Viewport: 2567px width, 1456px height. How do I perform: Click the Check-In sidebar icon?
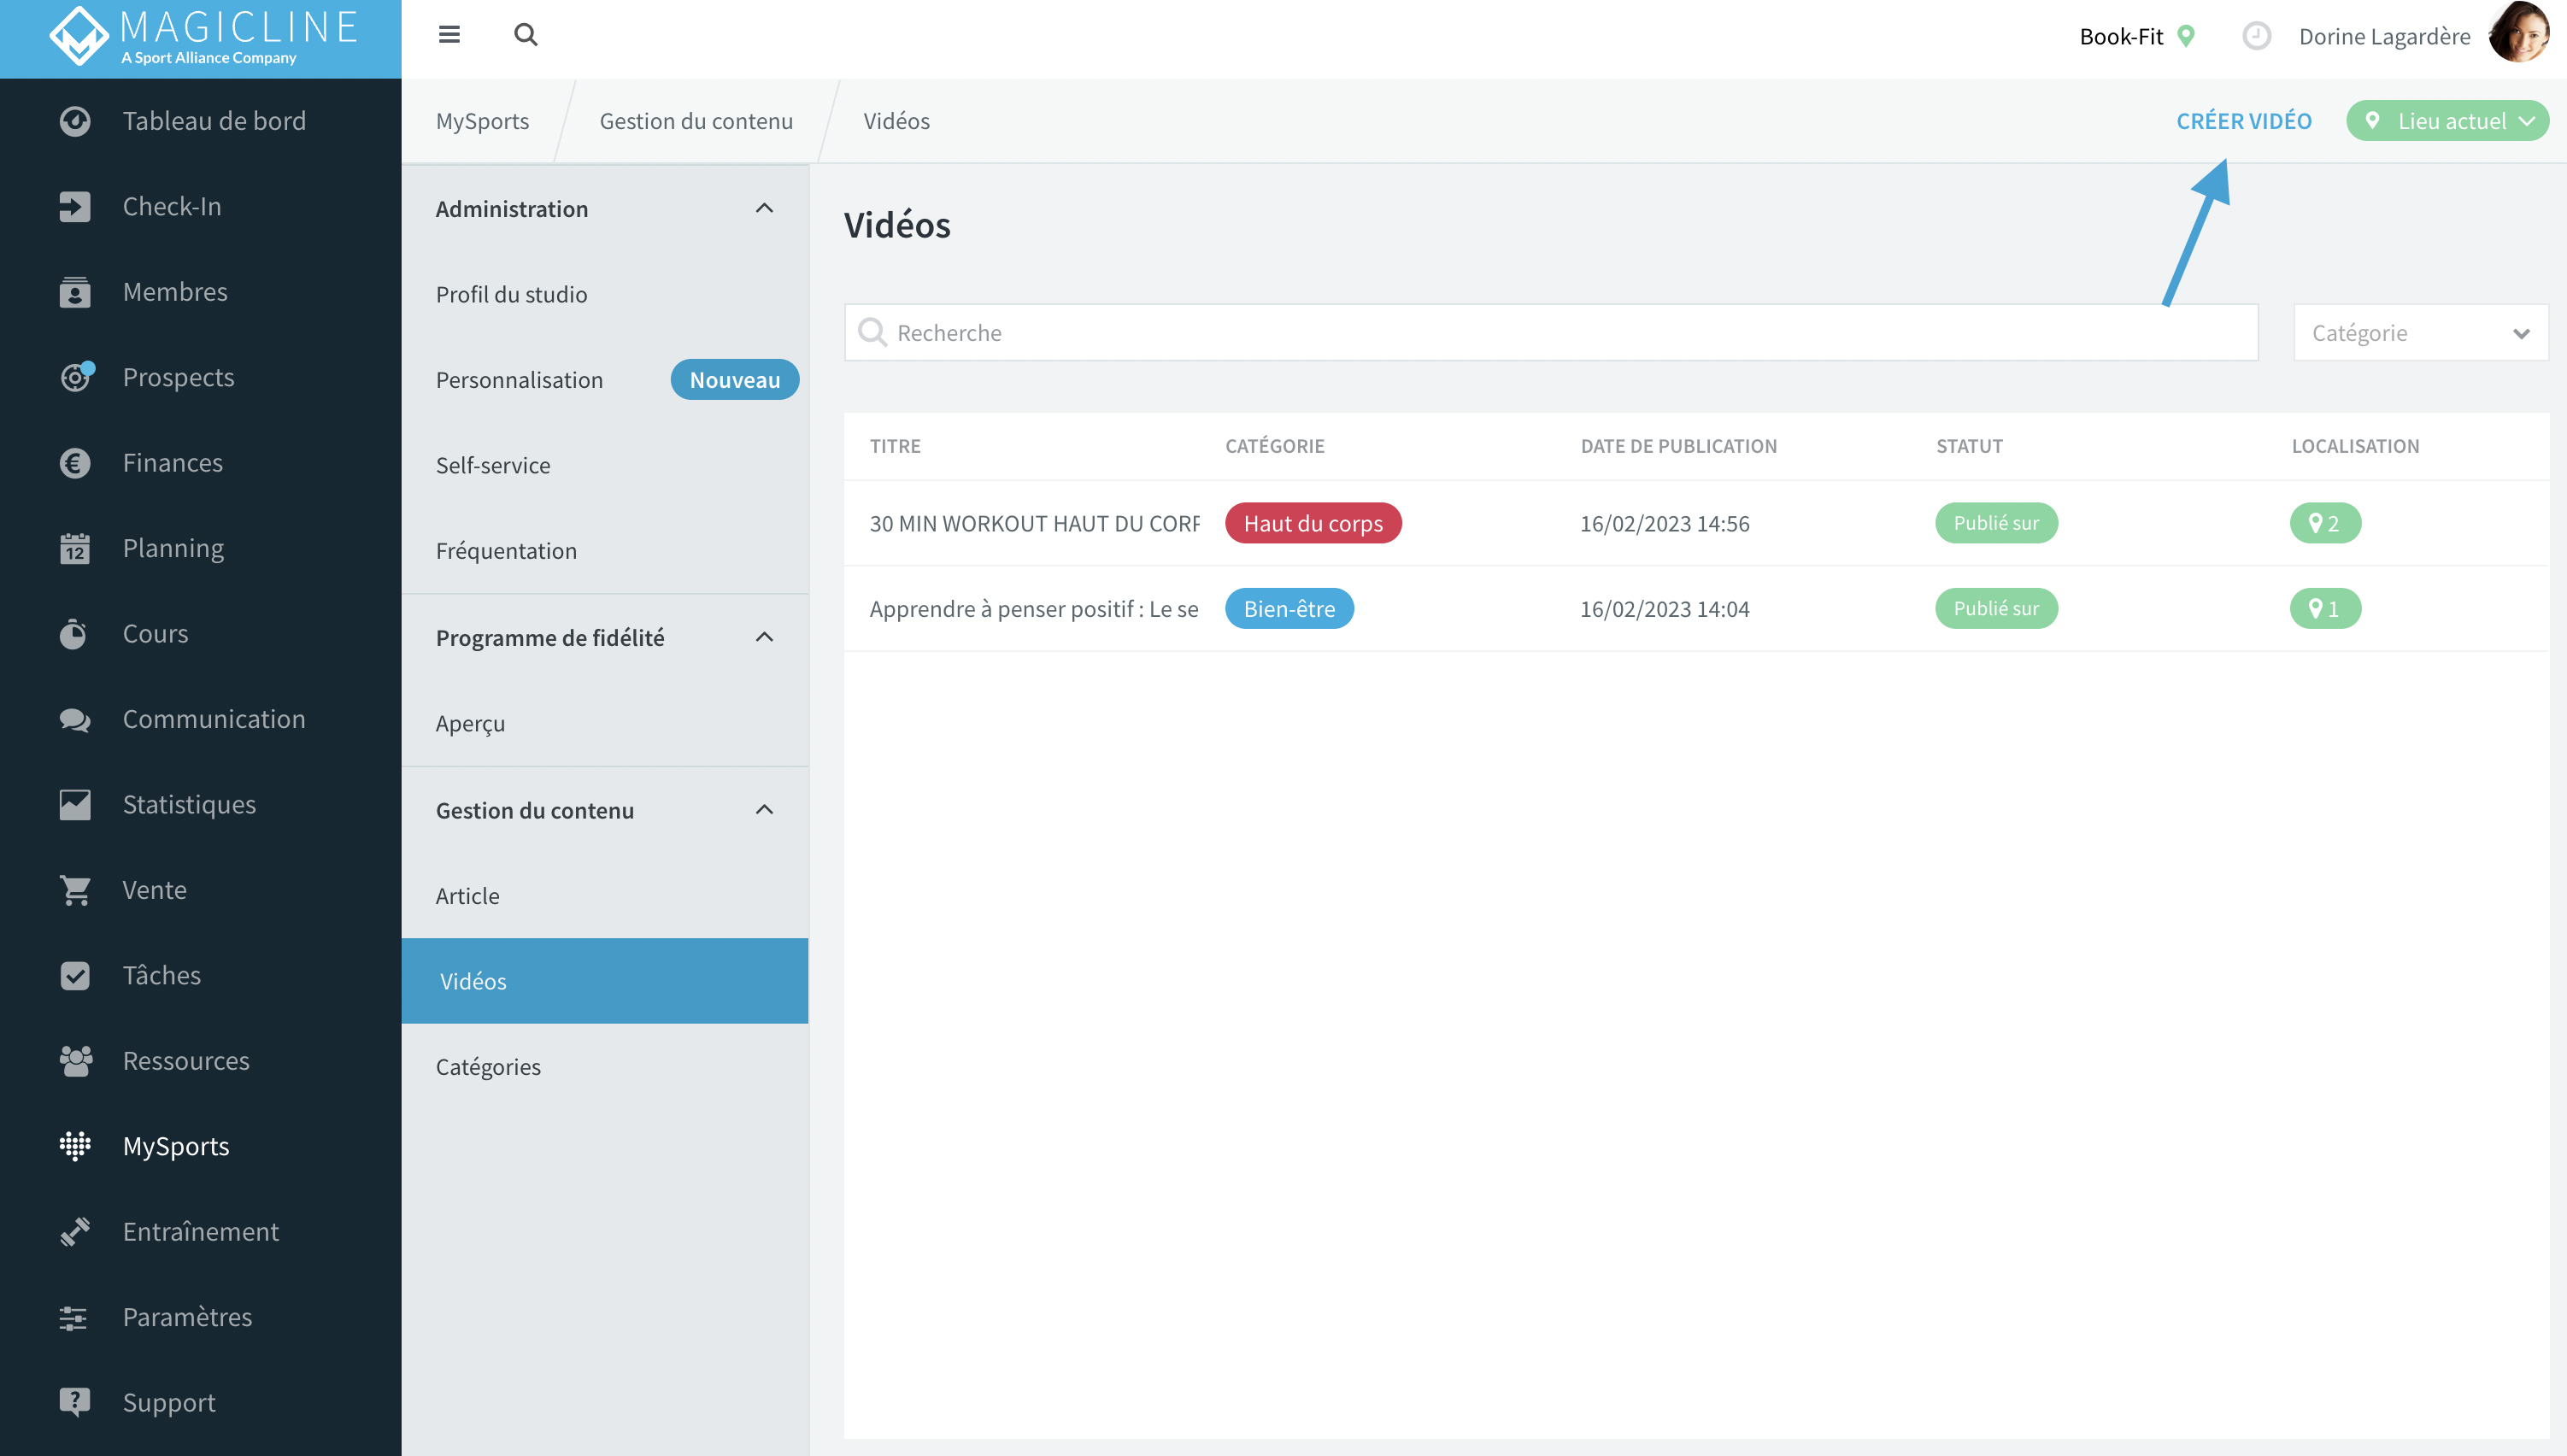point(75,206)
